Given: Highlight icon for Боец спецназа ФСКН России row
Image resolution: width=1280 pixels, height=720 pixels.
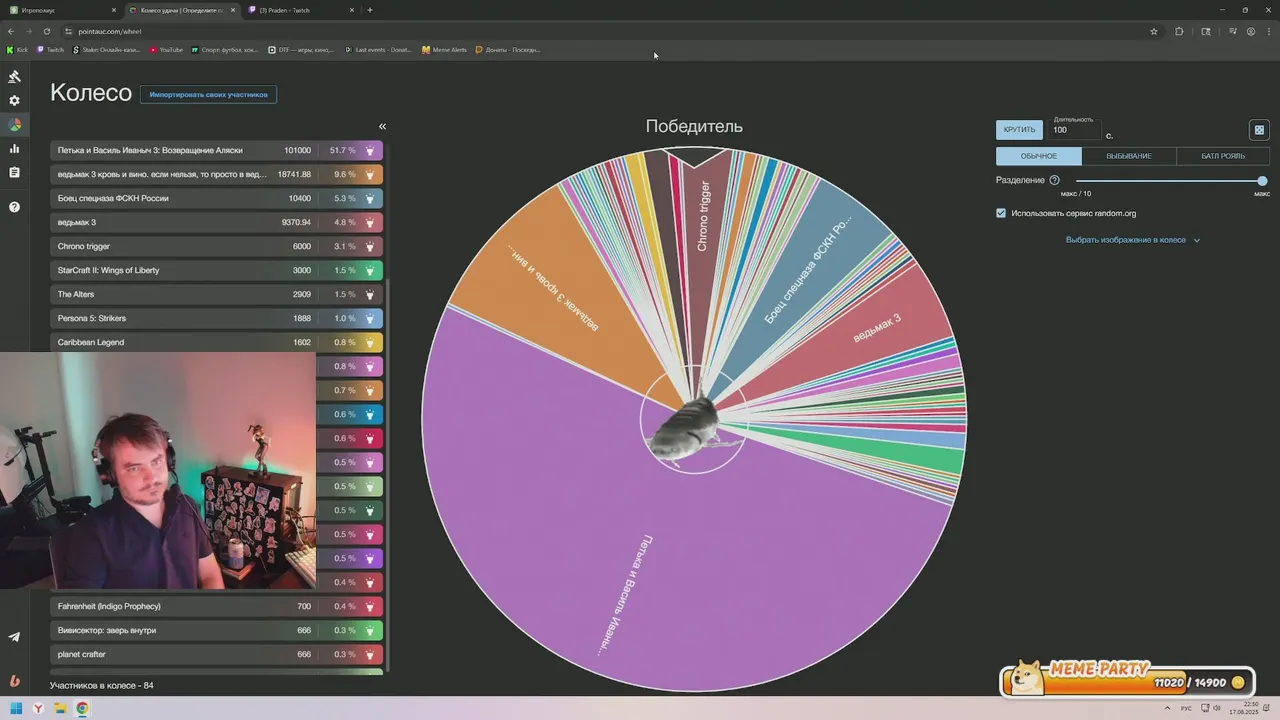Looking at the screenshot, I should tap(370, 198).
